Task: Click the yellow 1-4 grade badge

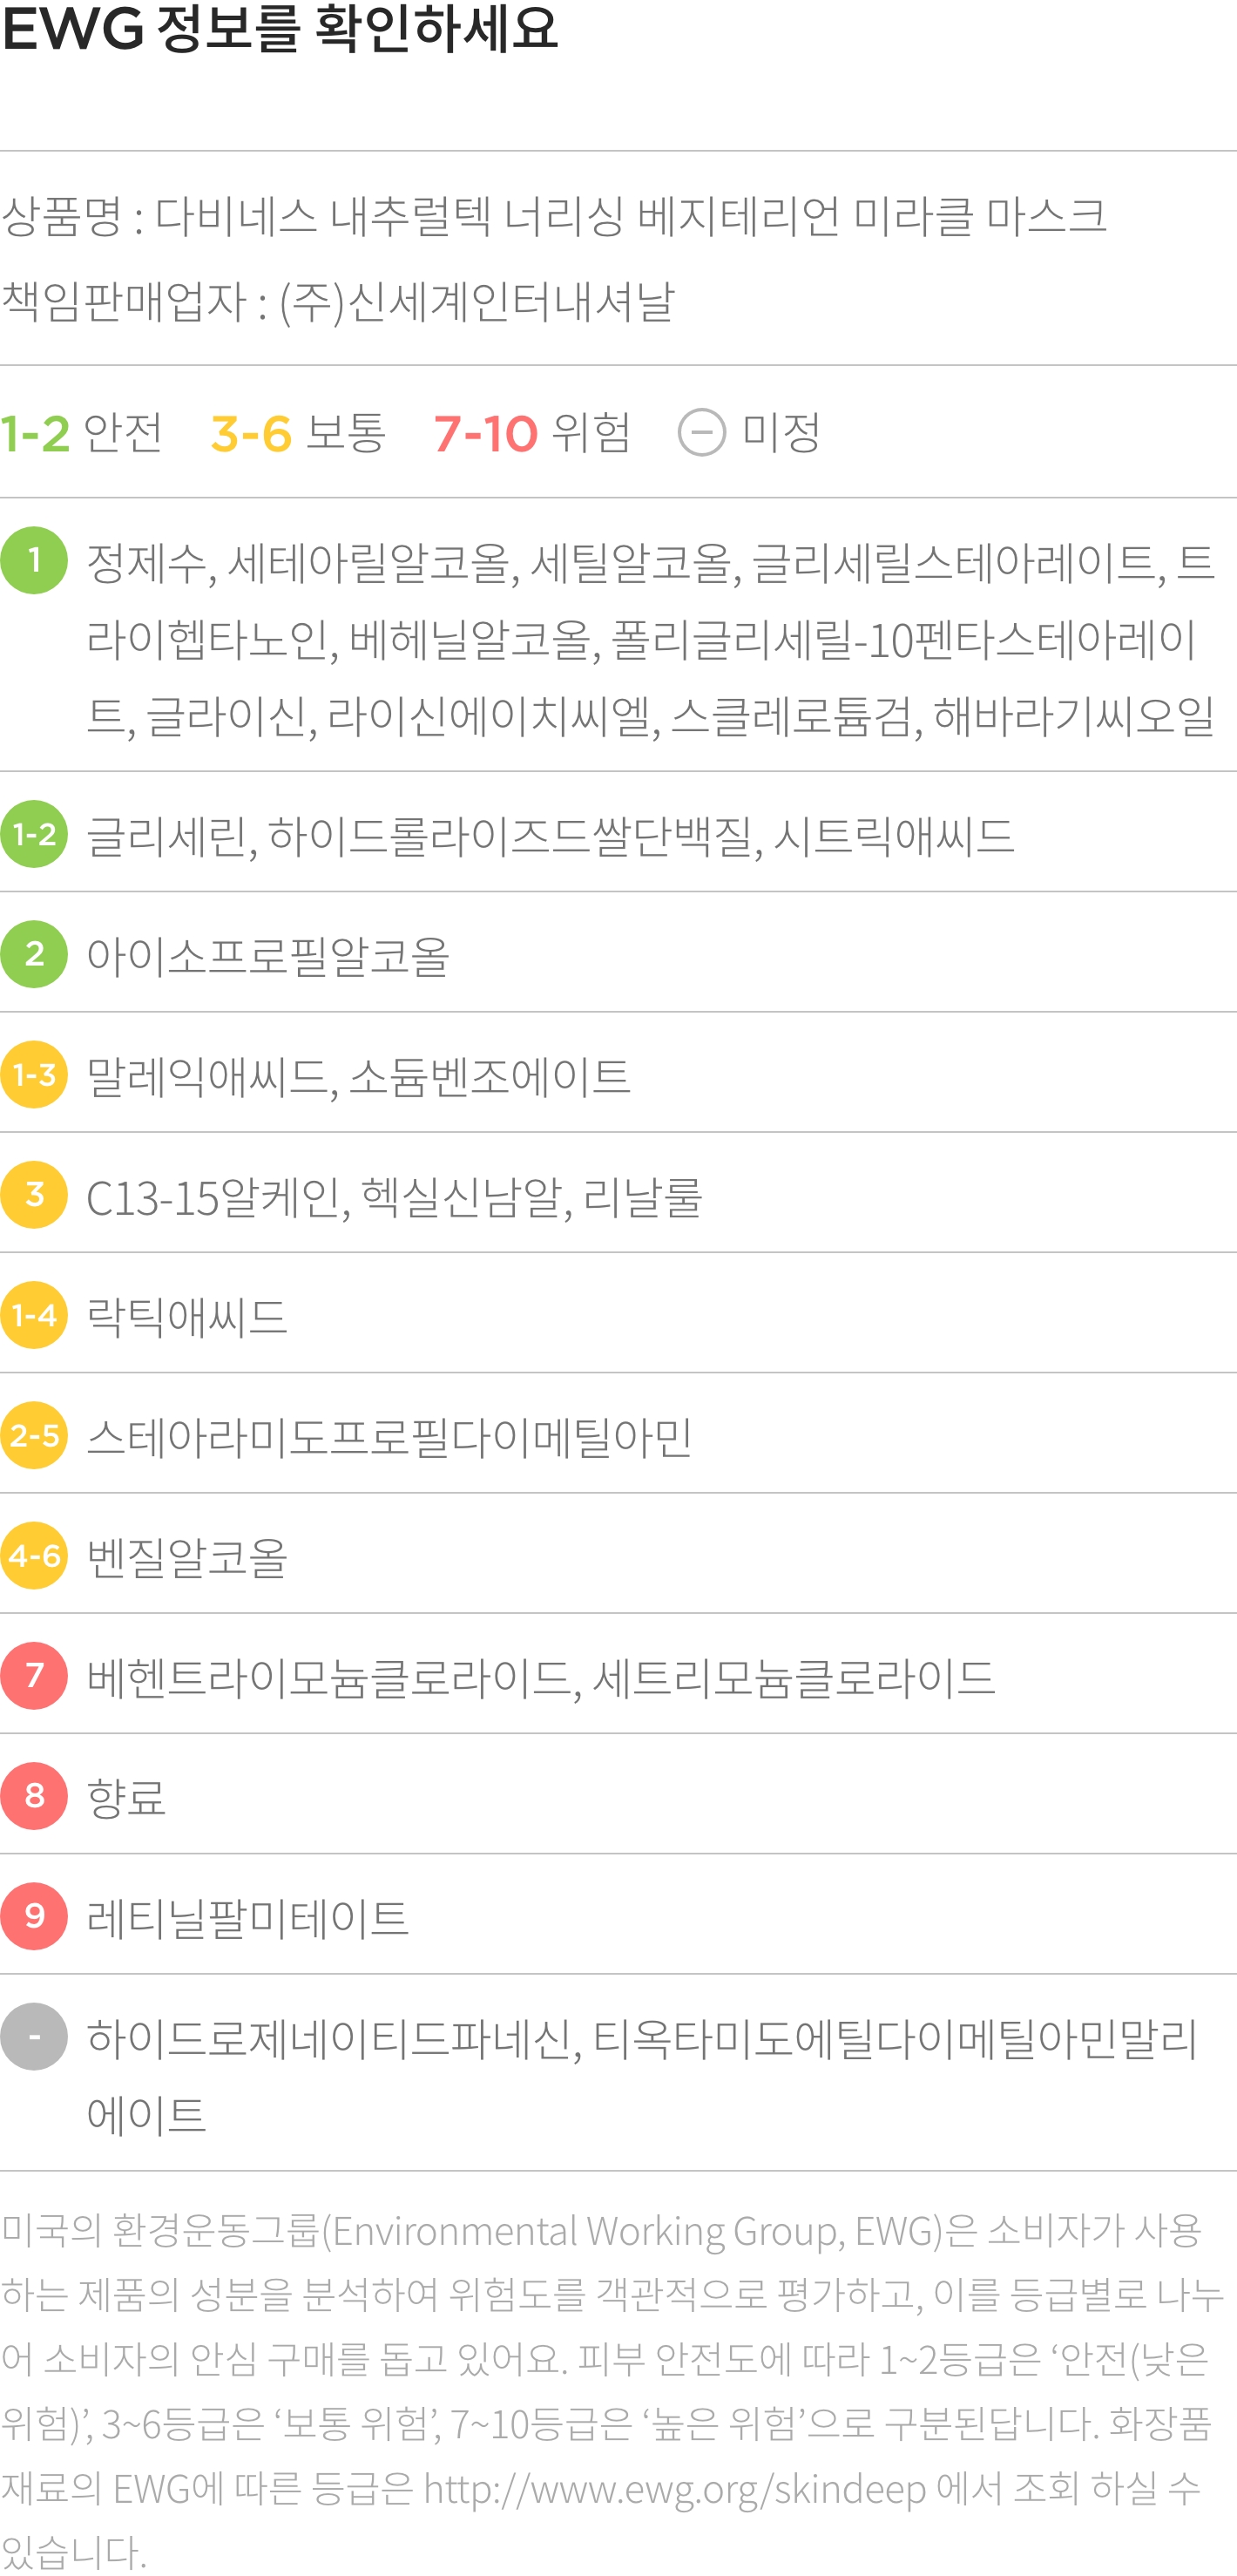Action: [34, 1315]
